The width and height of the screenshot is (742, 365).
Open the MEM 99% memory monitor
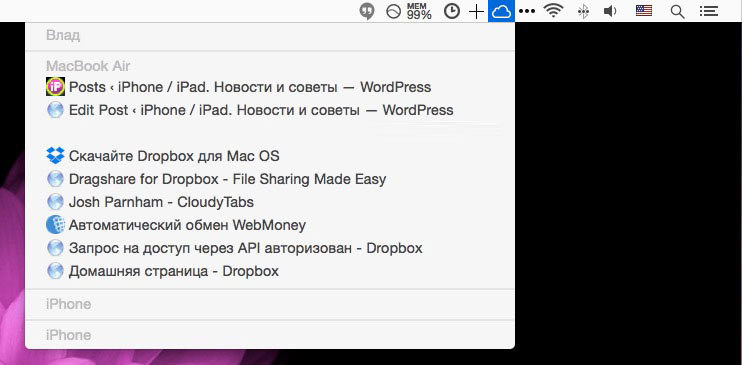419,11
